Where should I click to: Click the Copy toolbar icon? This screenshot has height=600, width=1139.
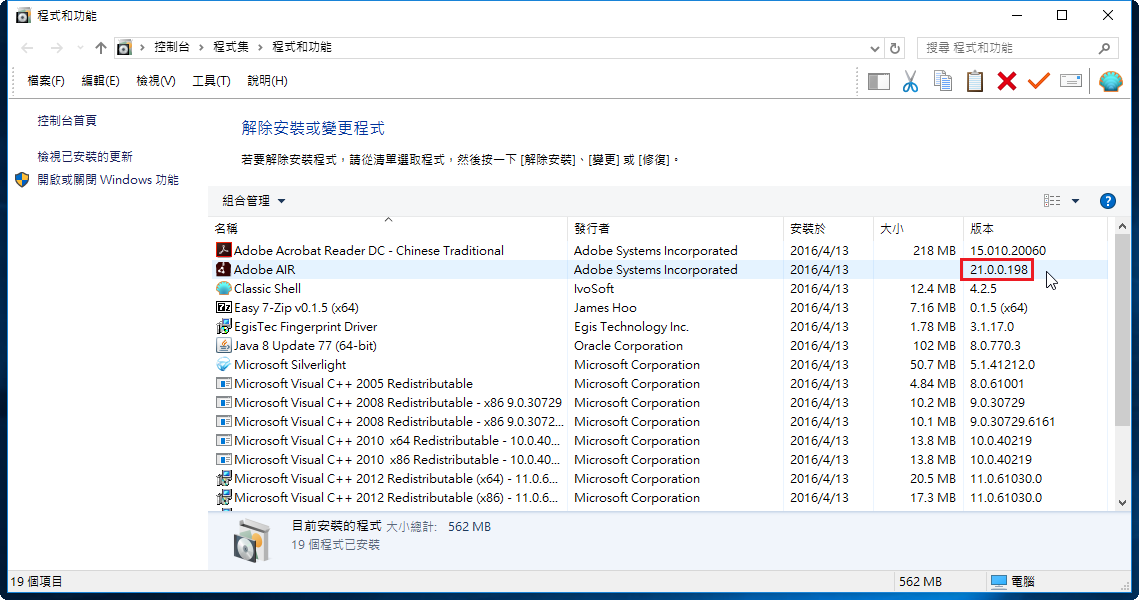(943, 81)
